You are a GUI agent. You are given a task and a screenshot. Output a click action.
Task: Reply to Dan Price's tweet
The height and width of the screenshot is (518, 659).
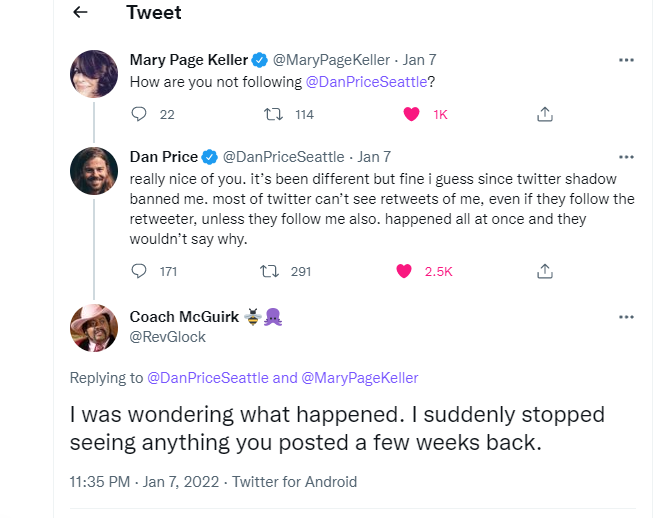(x=139, y=271)
